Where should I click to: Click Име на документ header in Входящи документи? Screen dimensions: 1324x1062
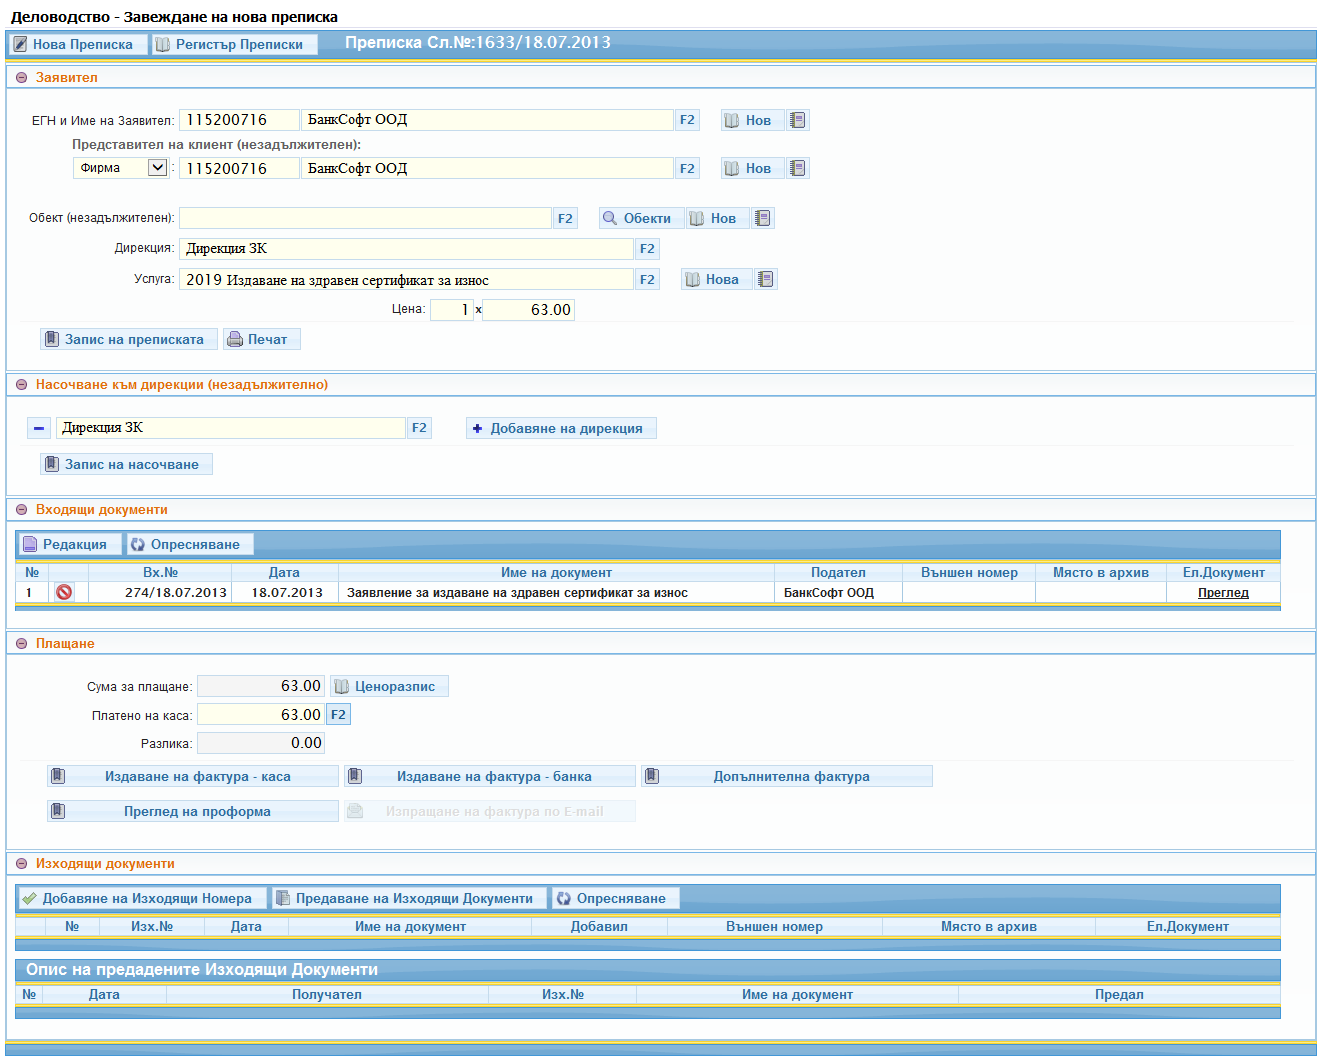pyautogui.click(x=556, y=573)
